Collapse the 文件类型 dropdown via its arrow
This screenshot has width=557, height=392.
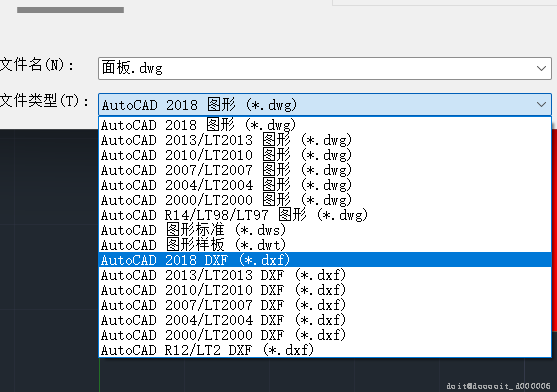(541, 104)
